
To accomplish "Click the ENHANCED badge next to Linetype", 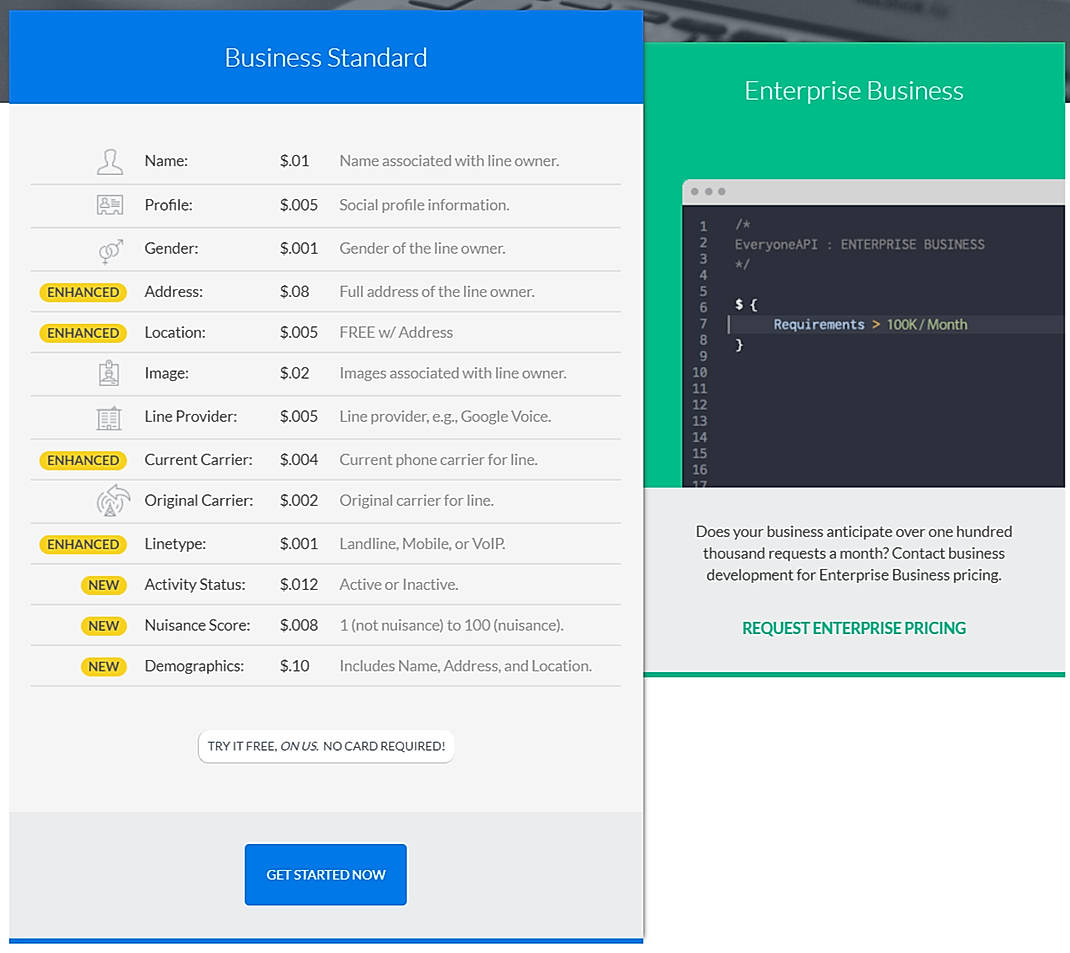I will coord(83,544).
